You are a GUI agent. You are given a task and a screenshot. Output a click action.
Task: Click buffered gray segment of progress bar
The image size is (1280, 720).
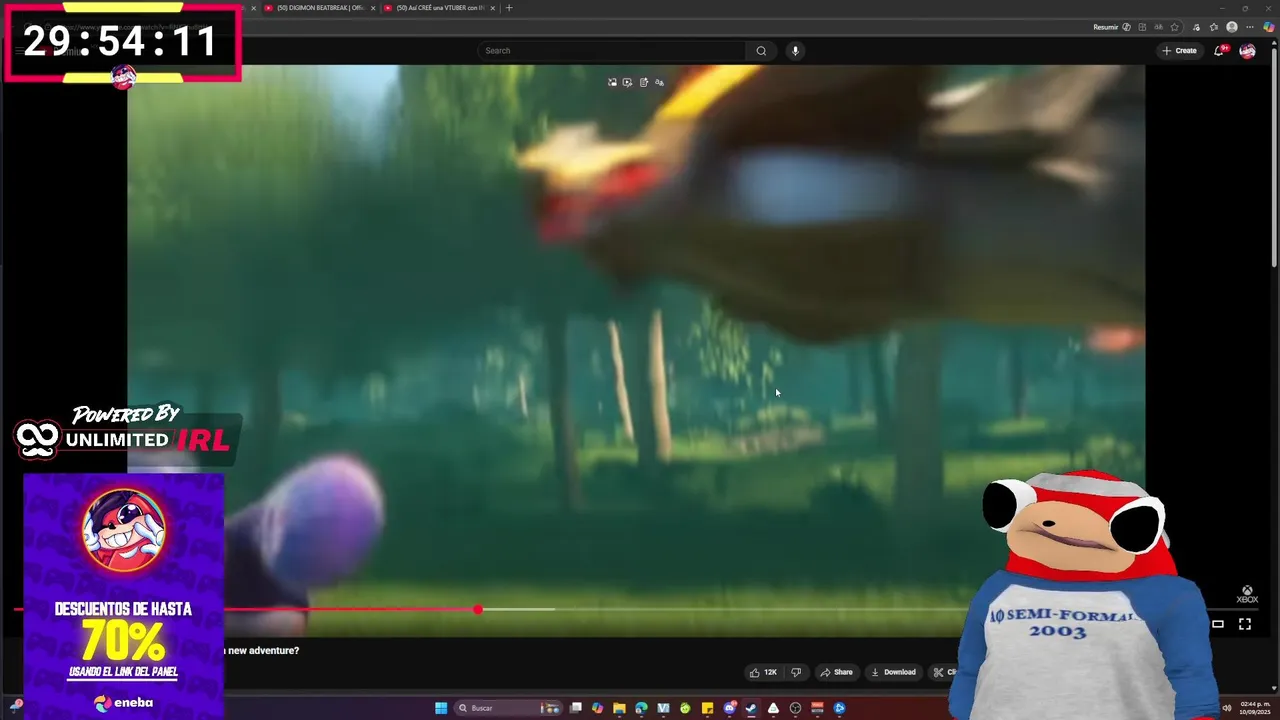pyautogui.click(x=519, y=609)
